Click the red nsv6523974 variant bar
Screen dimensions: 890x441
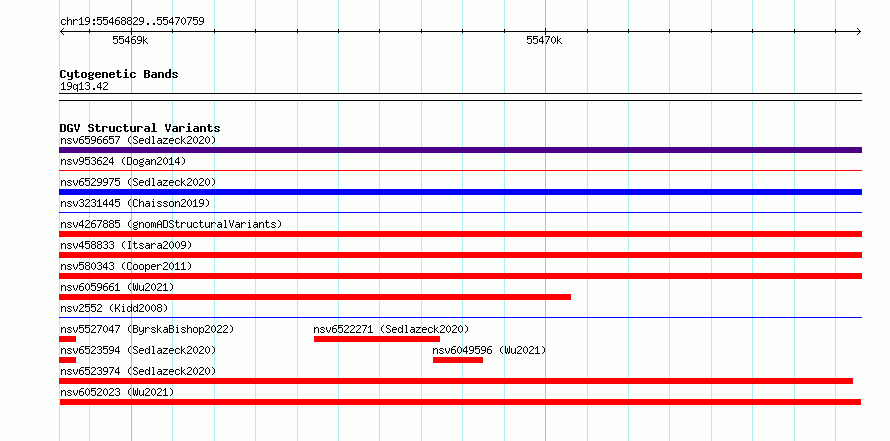[x=456, y=381]
